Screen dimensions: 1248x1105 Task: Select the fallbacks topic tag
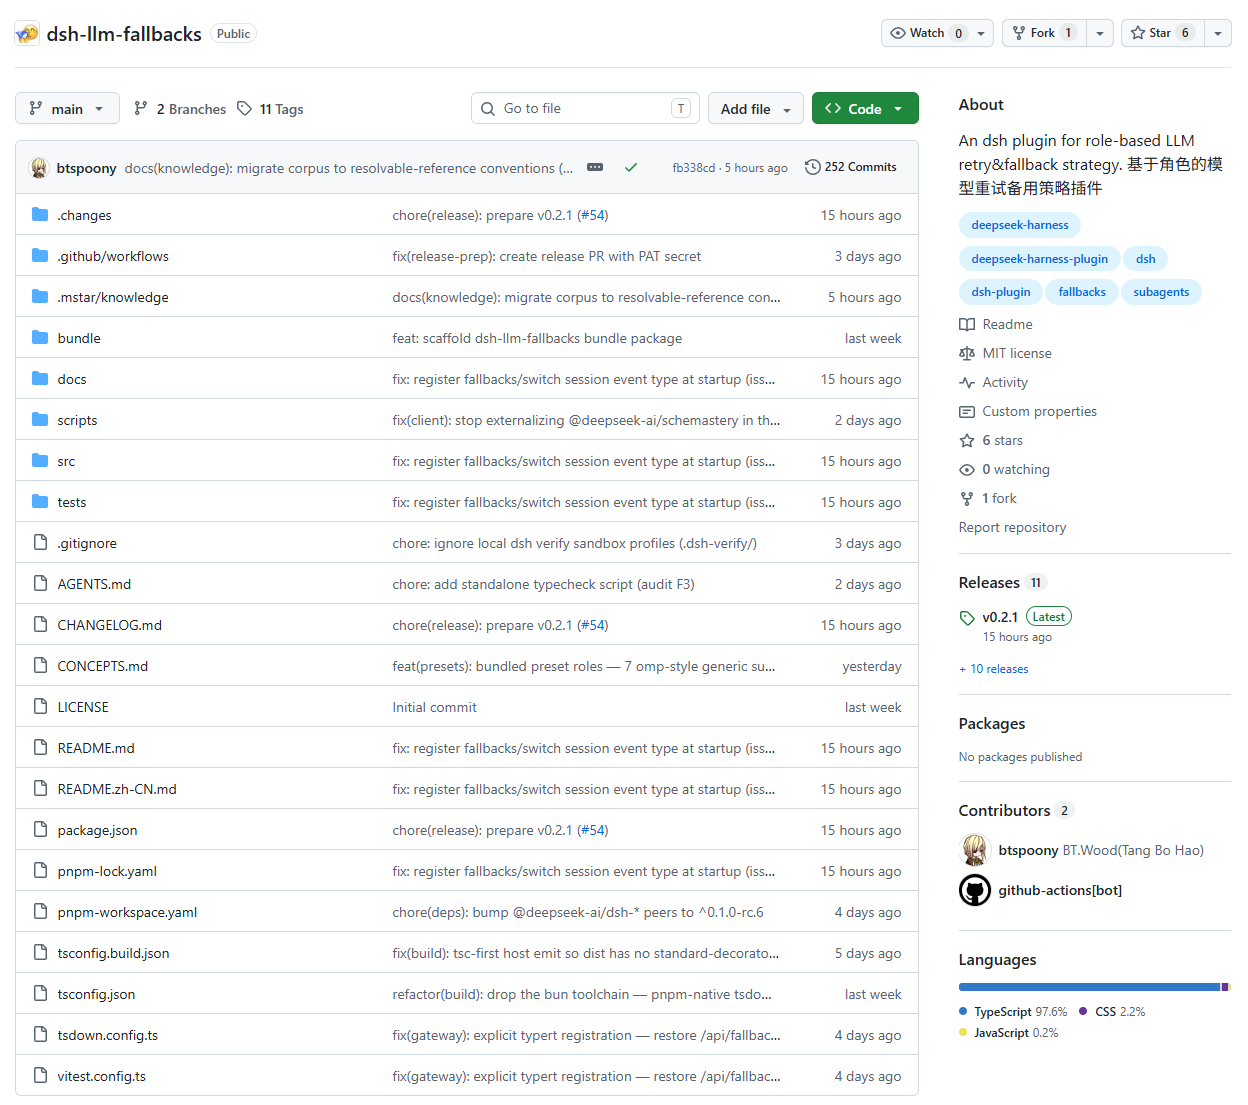[x=1082, y=292]
